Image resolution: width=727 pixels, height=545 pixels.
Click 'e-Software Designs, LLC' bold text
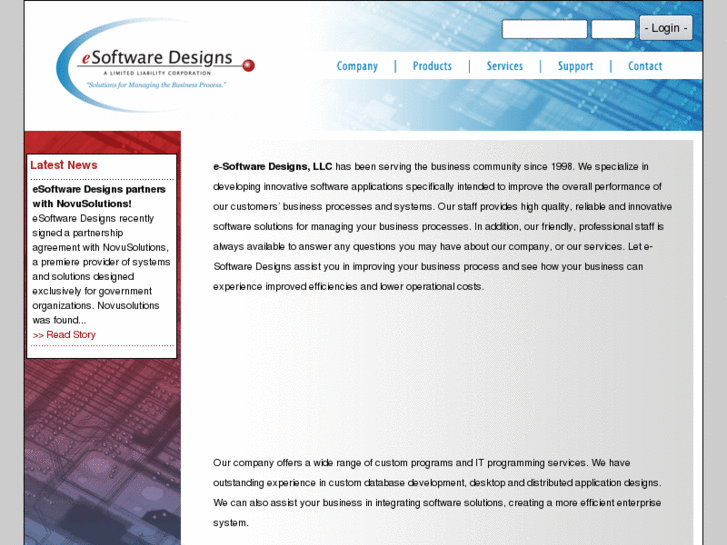pos(273,167)
